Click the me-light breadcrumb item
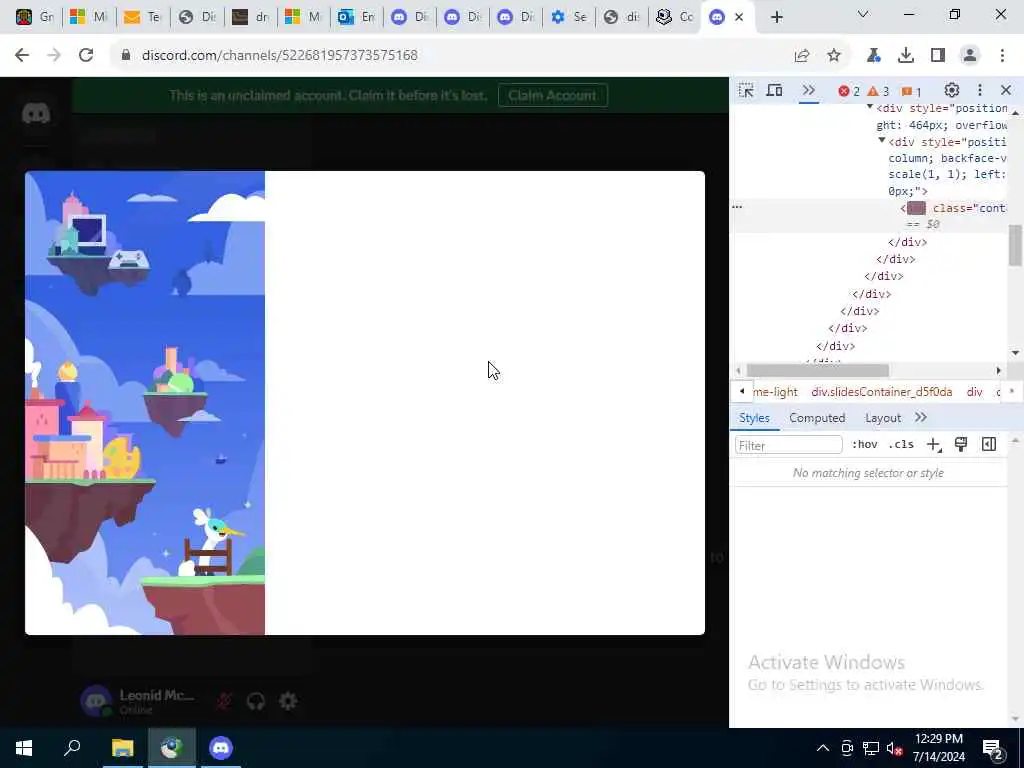Image resolution: width=1024 pixels, height=768 pixels. [775, 392]
